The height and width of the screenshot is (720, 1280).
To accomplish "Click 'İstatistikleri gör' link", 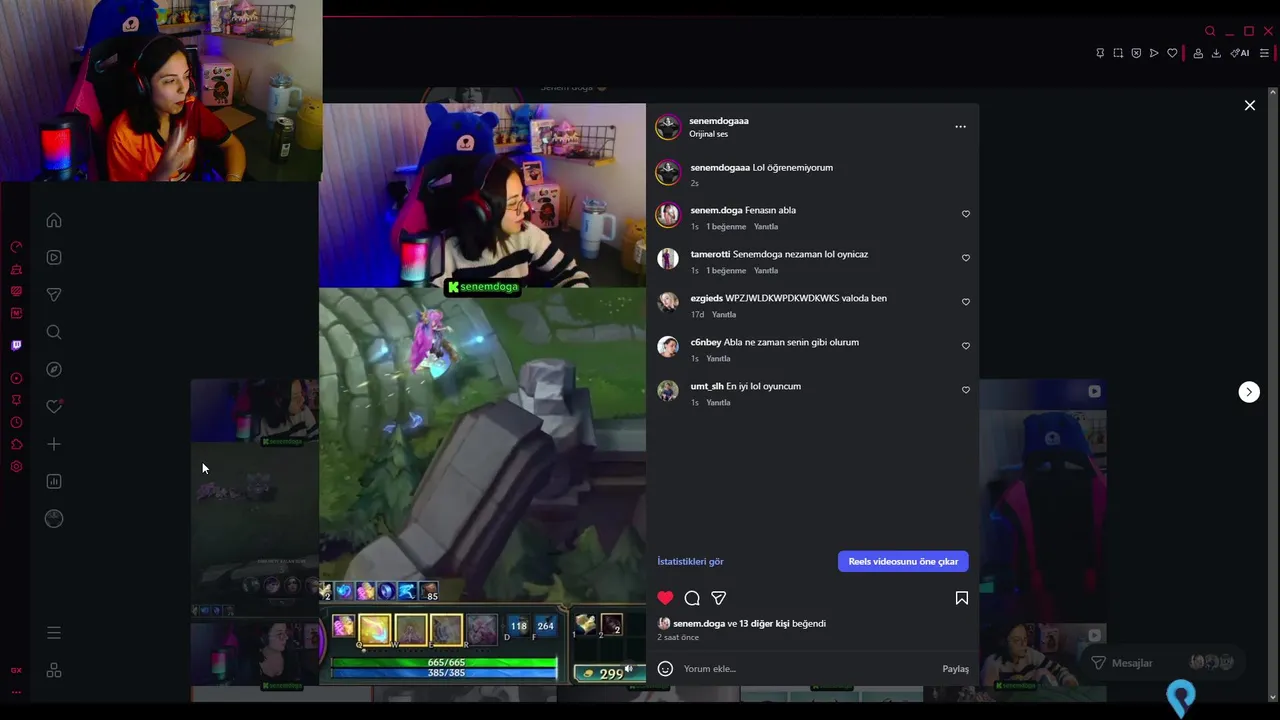I will [690, 562].
